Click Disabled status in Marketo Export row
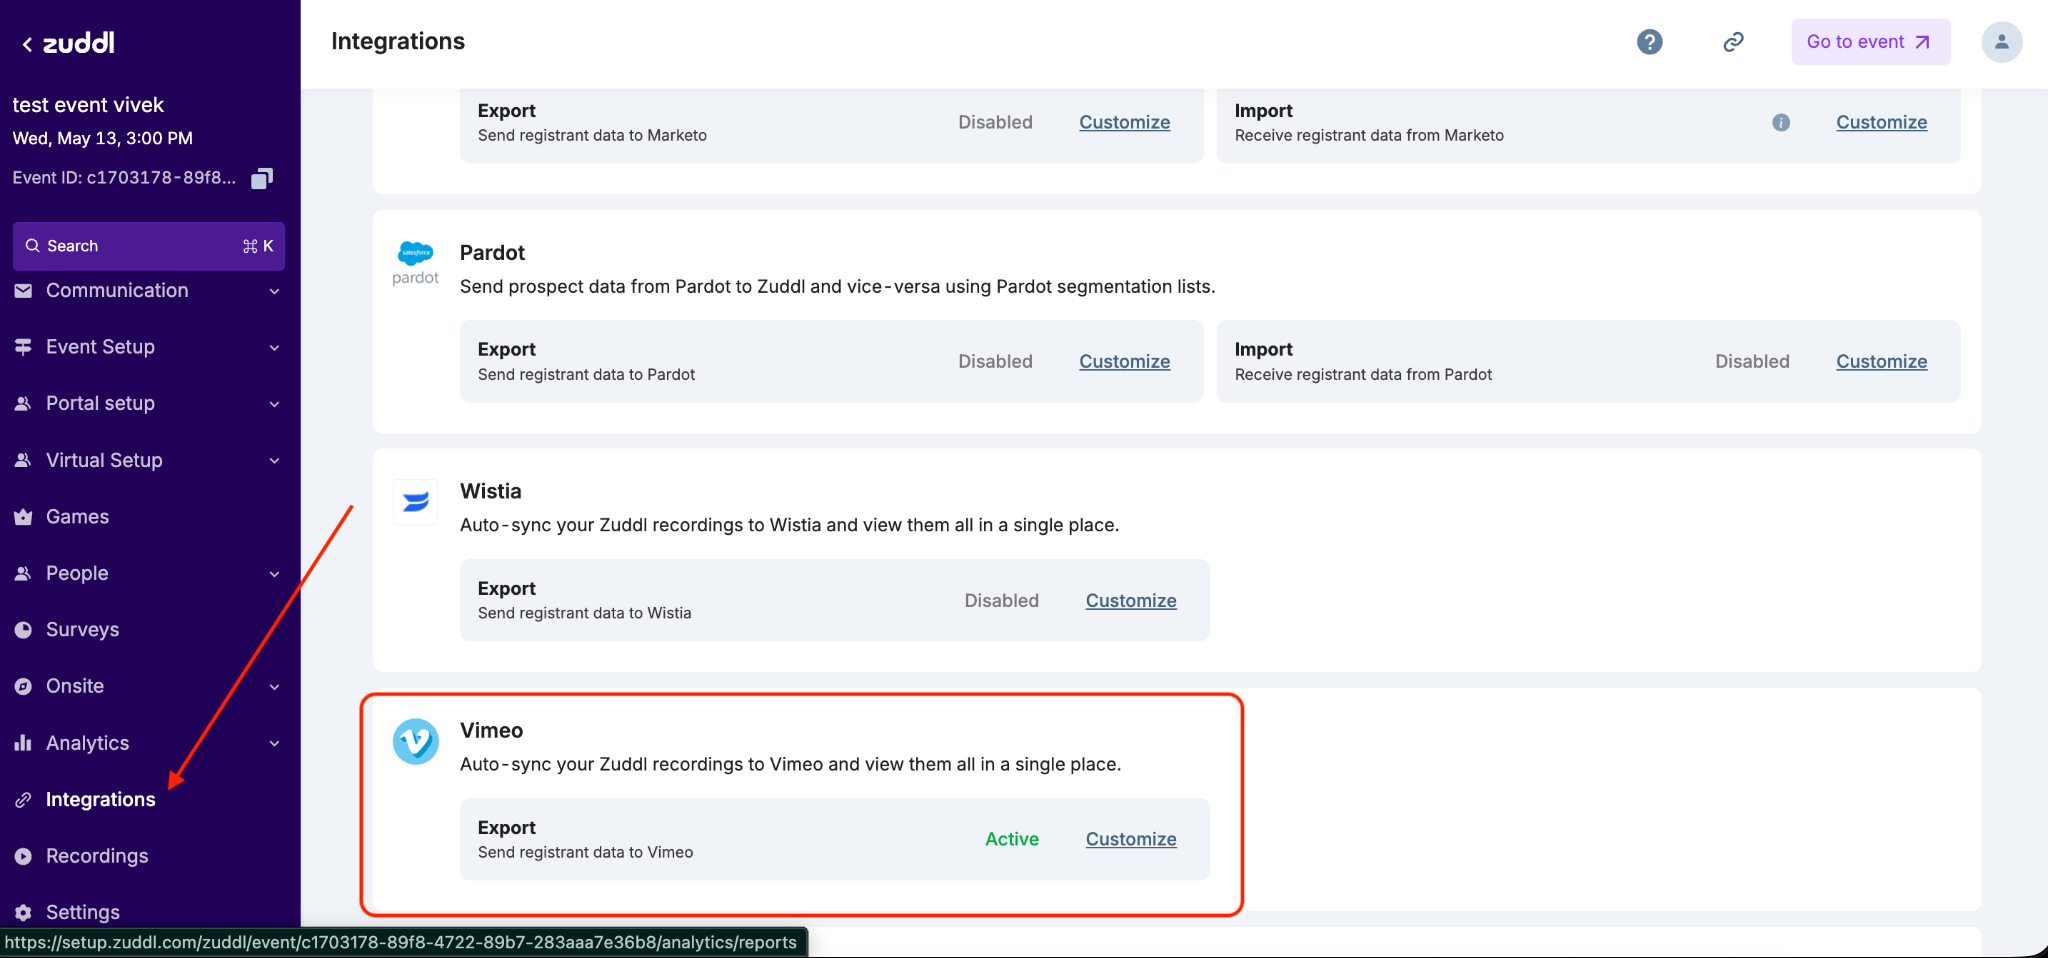Image resolution: width=2048 pixels, height=958 pixels. [995, 122]
